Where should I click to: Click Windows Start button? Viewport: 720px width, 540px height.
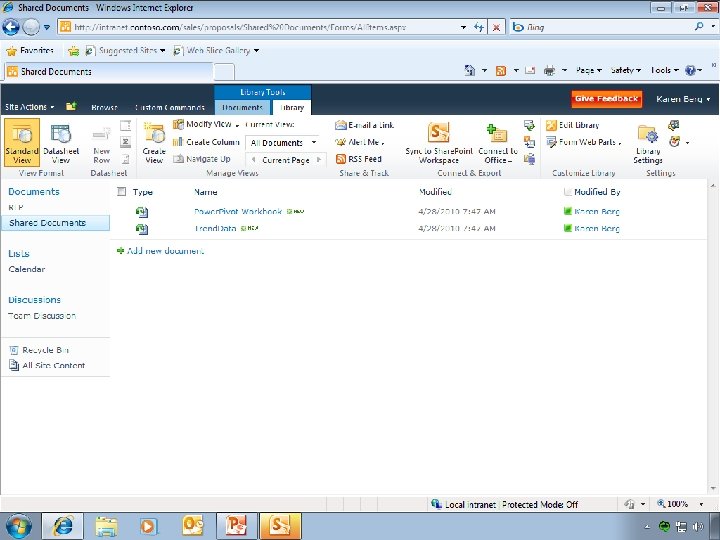coord(19,526)
